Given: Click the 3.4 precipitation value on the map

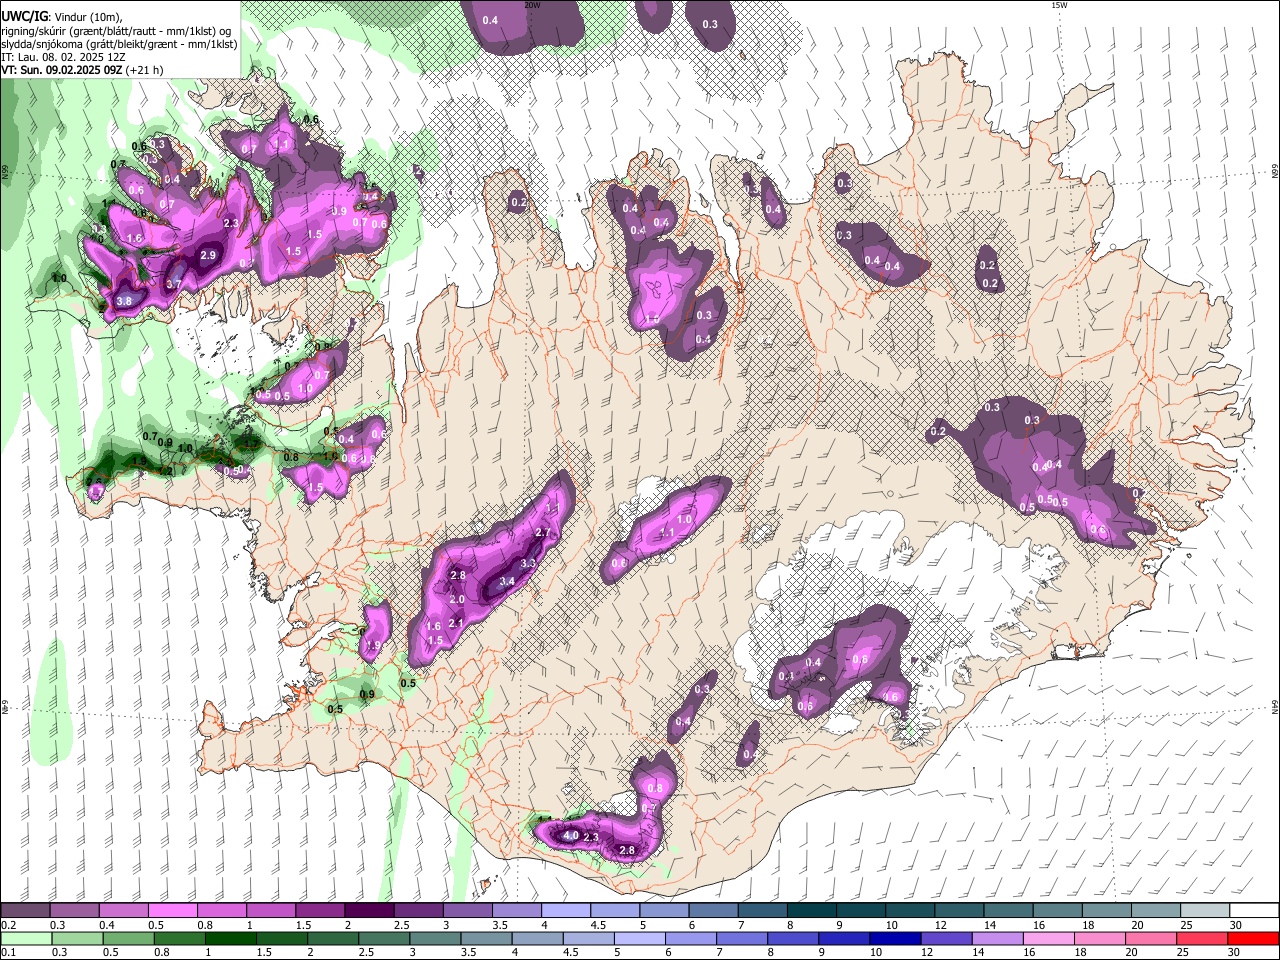Looking at the screenshot, I should (506, 581).
